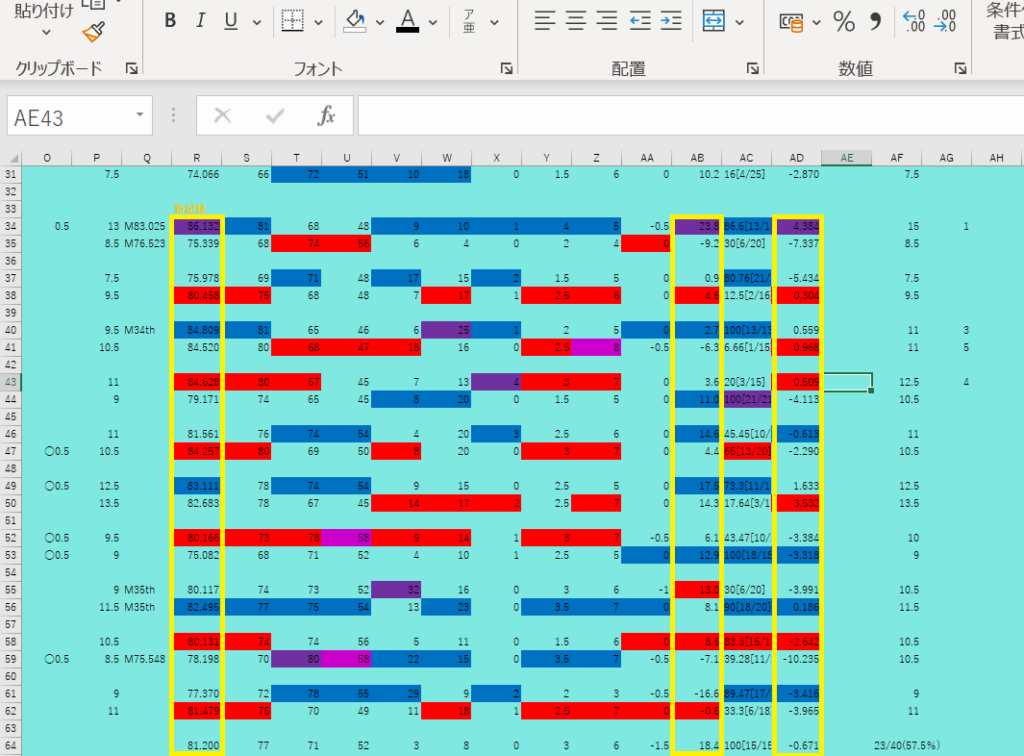Screen dimensions: 1024x756
Task: Apply comma style
Action: pos(874,22)
